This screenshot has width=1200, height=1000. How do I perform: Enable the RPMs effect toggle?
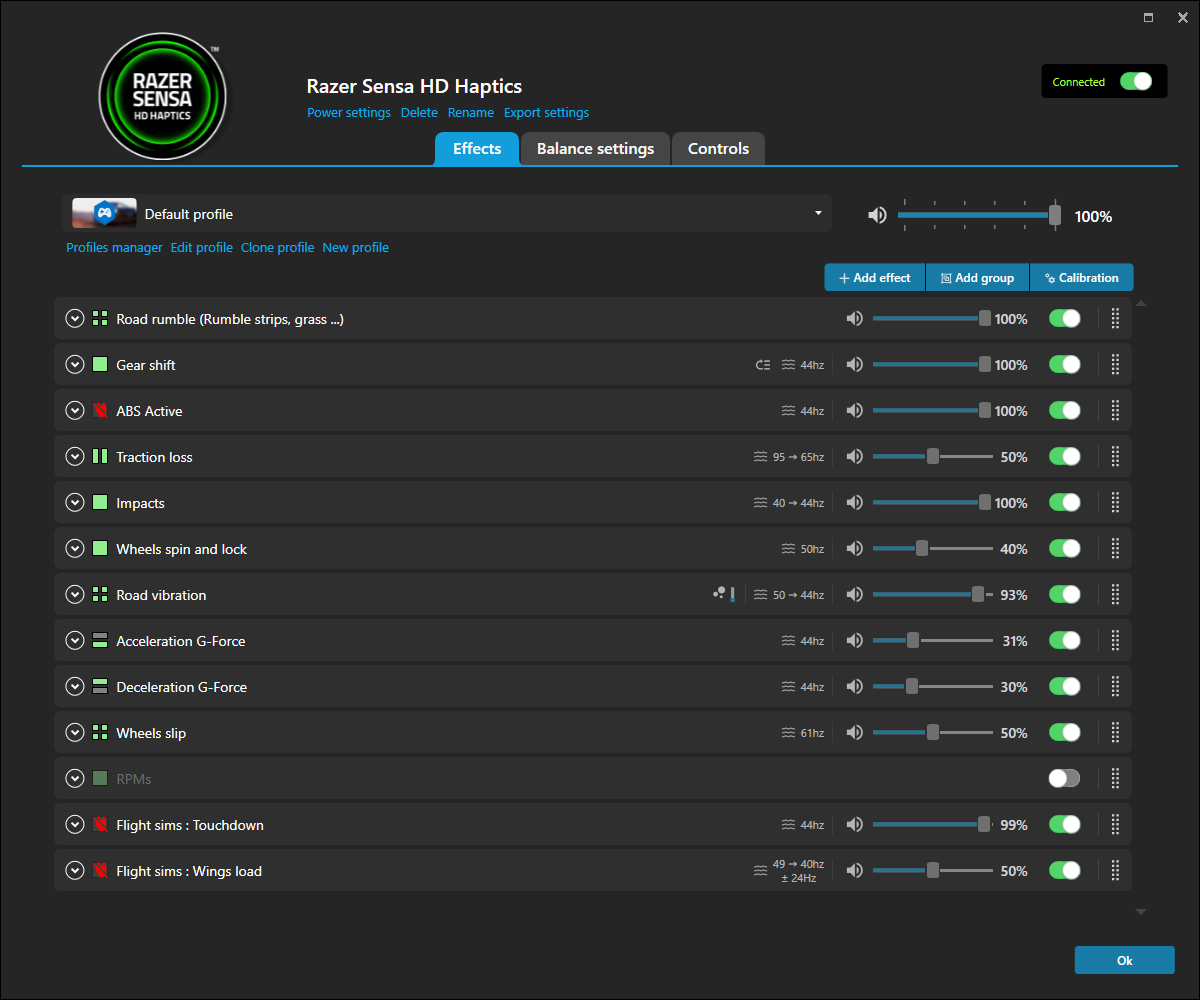coord(1065,779)
